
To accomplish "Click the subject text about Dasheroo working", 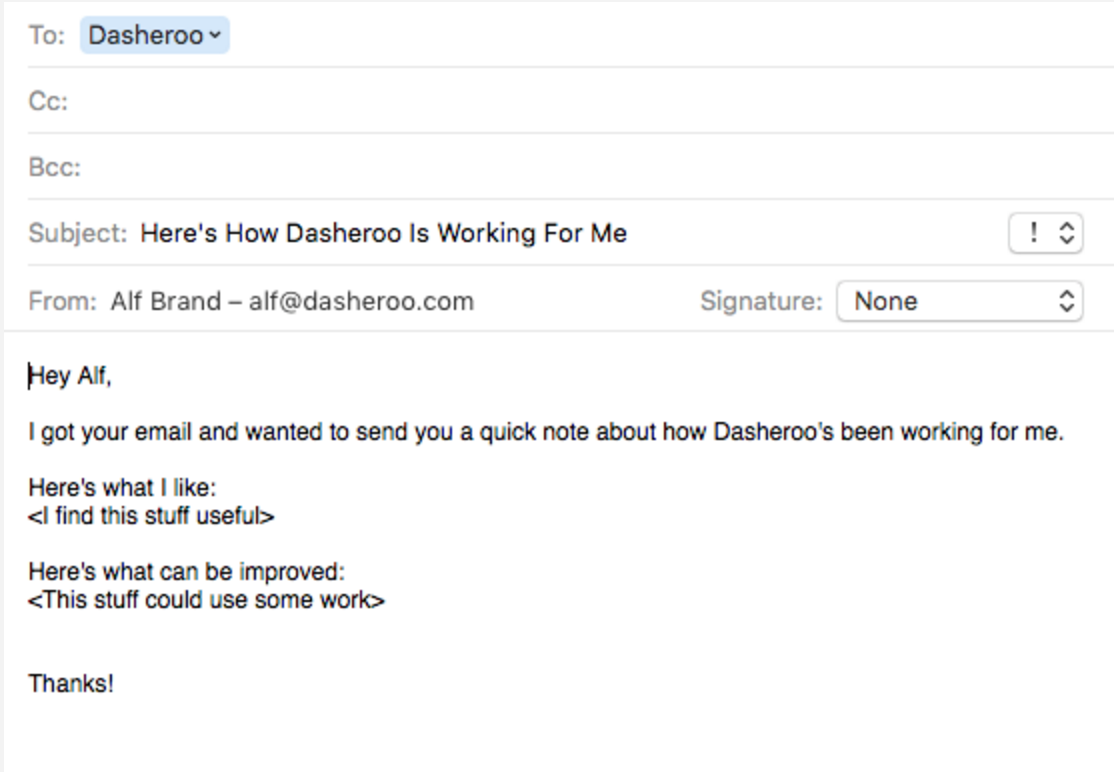I will 383,234.
